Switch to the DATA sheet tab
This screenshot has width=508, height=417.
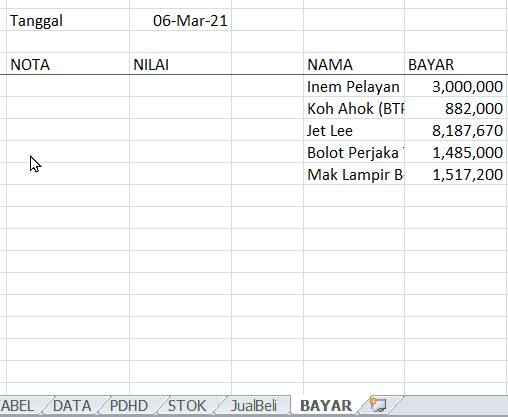pos(72,406)
